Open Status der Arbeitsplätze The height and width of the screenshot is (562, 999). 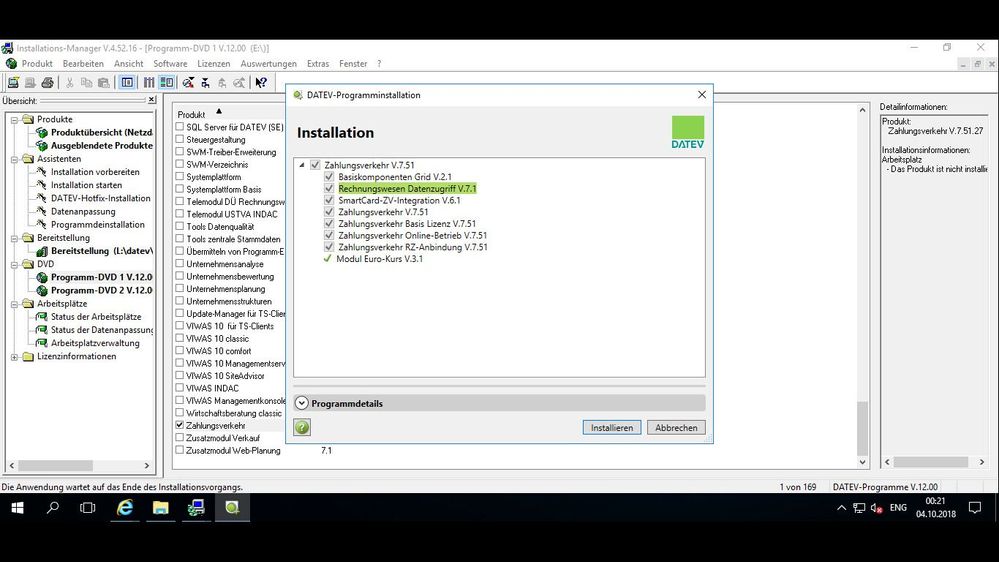(x=96, y=317)
